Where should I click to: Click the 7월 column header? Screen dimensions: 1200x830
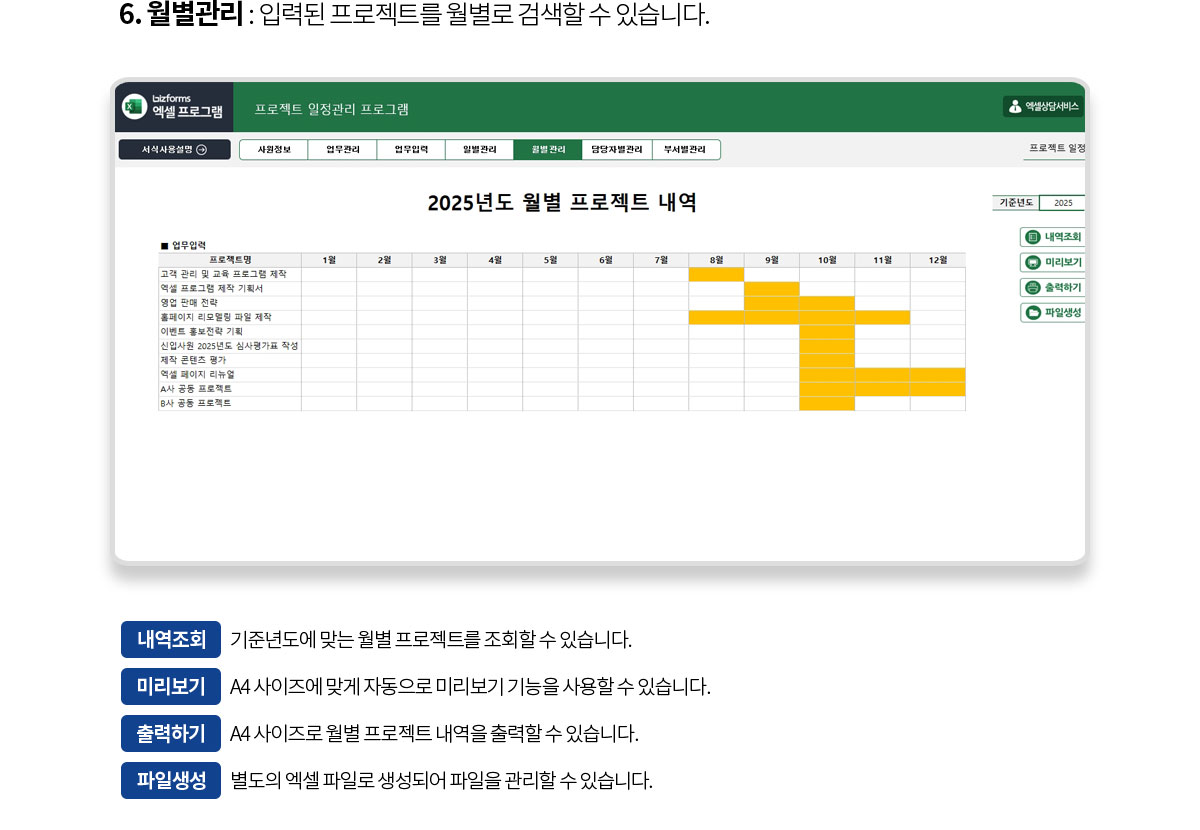pos(661,260)
